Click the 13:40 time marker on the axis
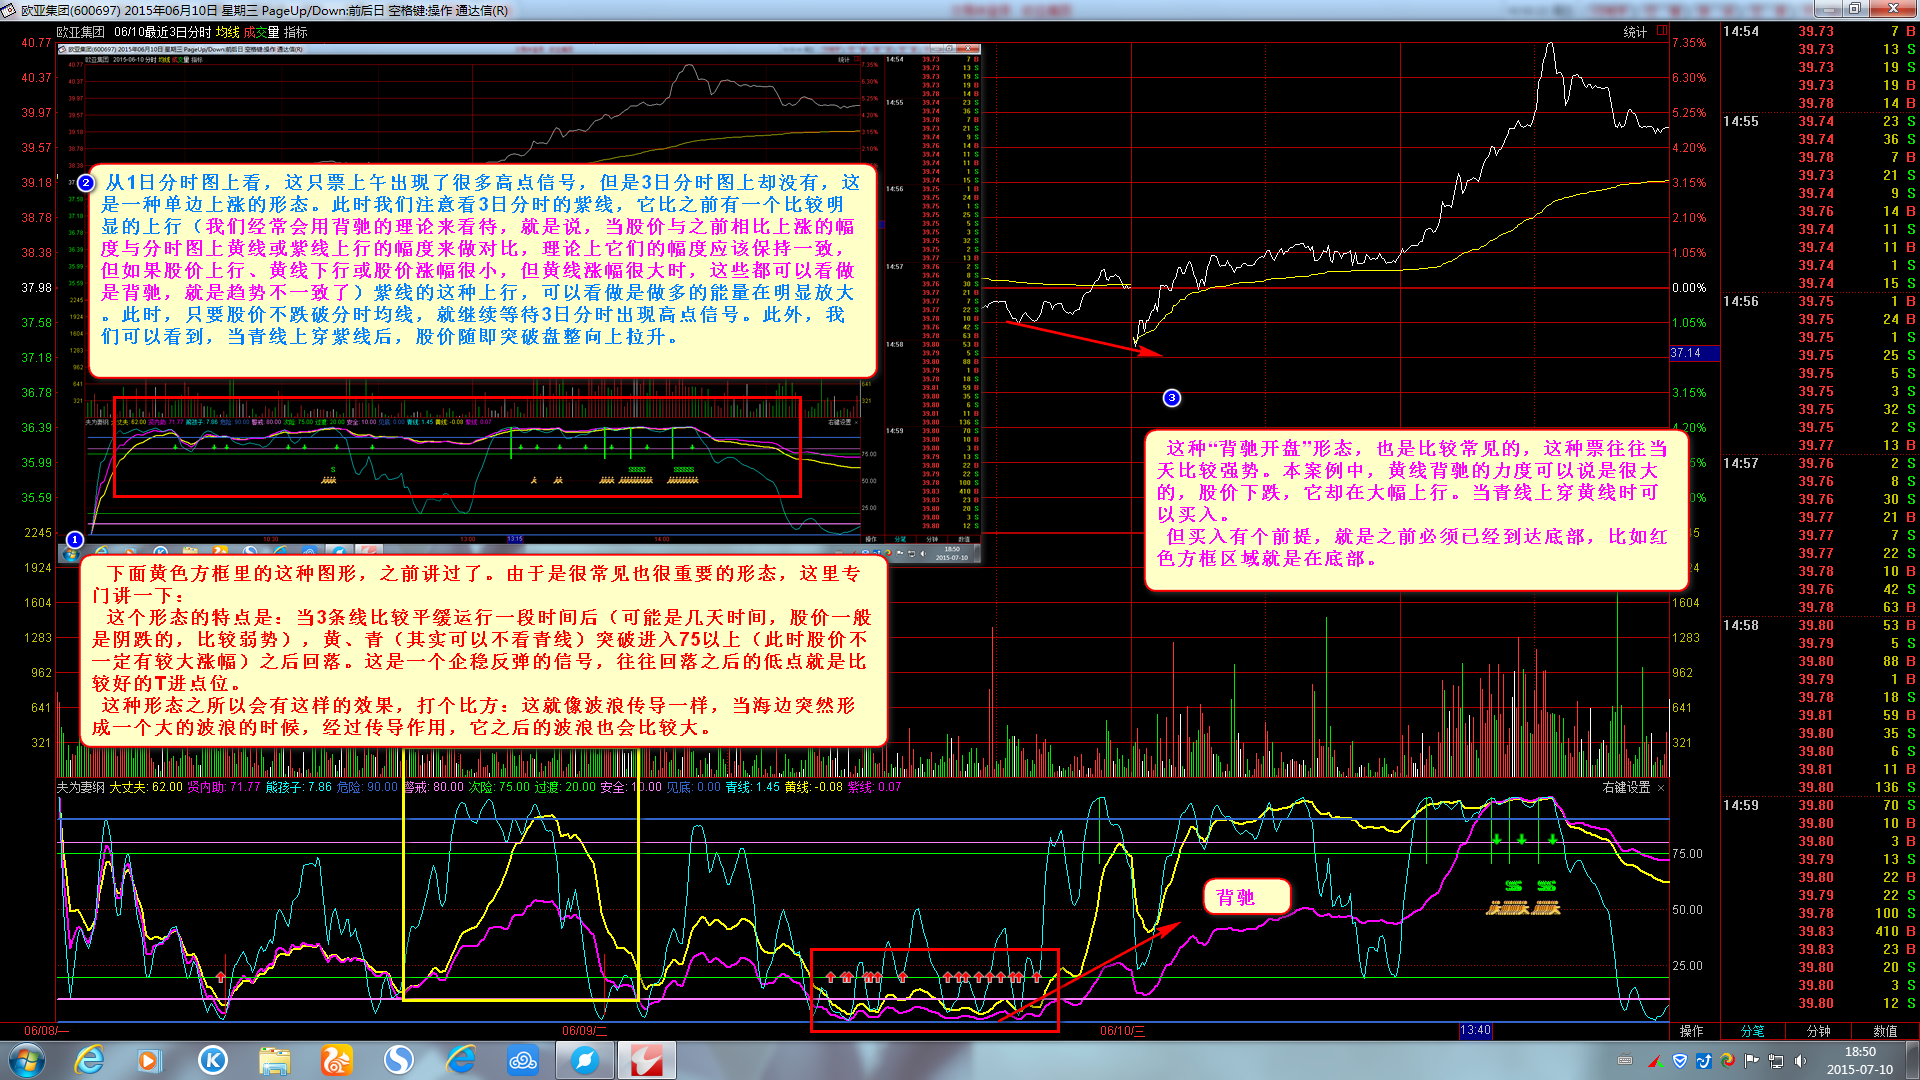 point(1475,1030)
